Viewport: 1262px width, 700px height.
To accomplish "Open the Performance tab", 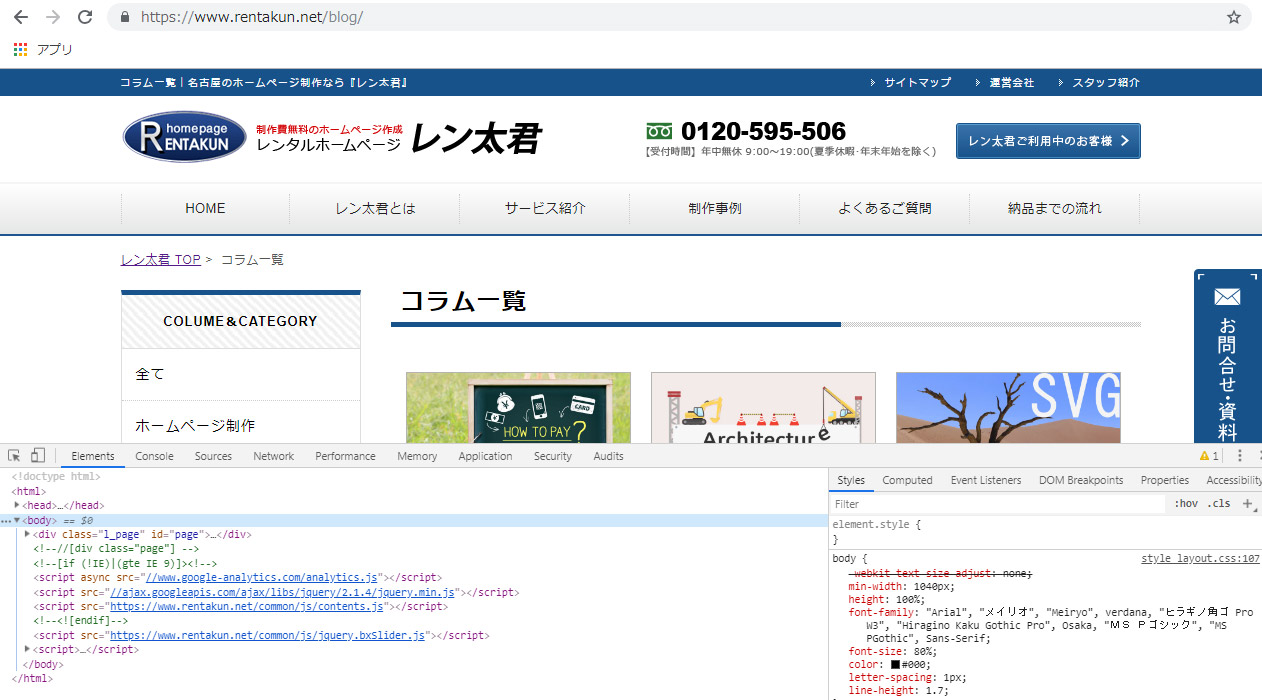I will [x=345, y=456].
